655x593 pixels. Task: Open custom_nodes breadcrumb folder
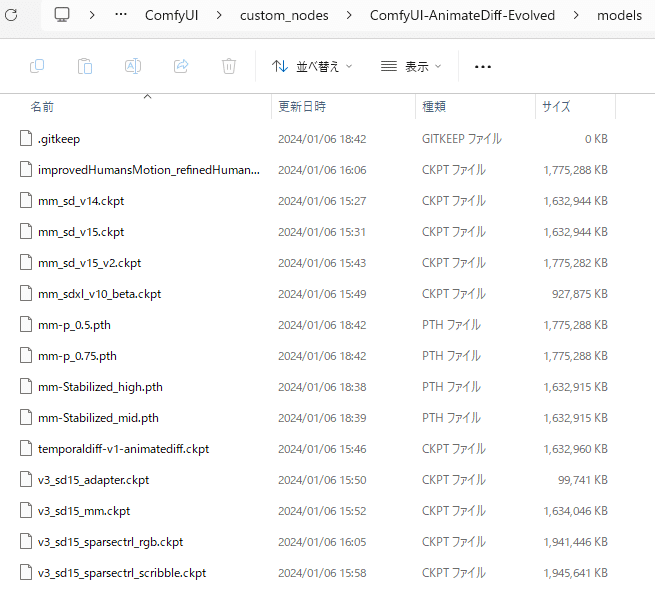point(284,15)
